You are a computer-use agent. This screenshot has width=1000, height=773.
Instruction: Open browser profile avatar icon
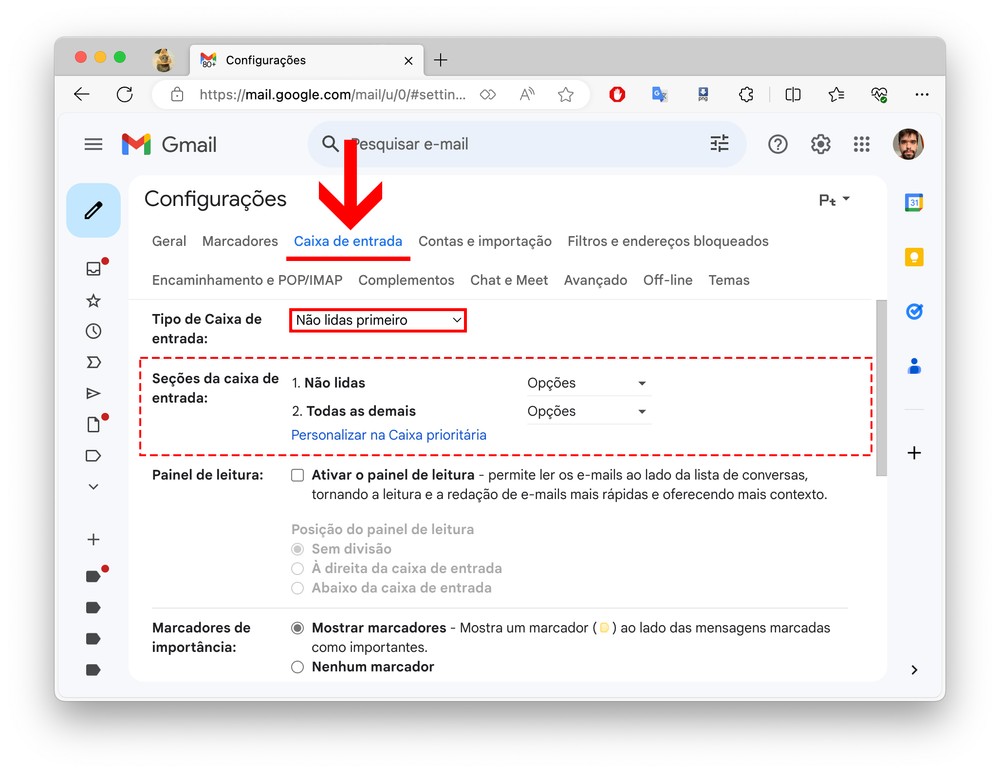click(x=164, y=60)
